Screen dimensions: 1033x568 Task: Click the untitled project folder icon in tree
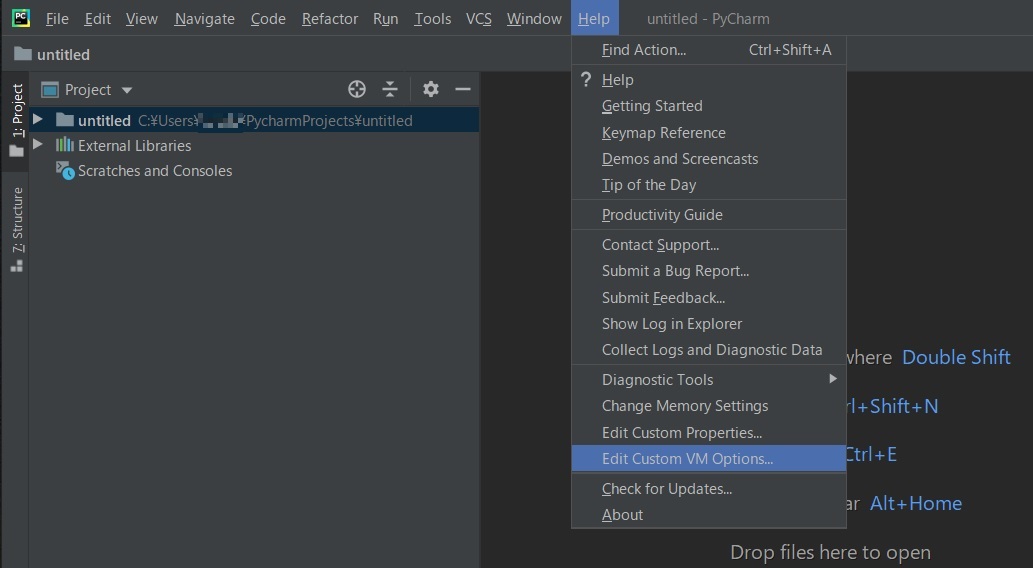(65, 120)
